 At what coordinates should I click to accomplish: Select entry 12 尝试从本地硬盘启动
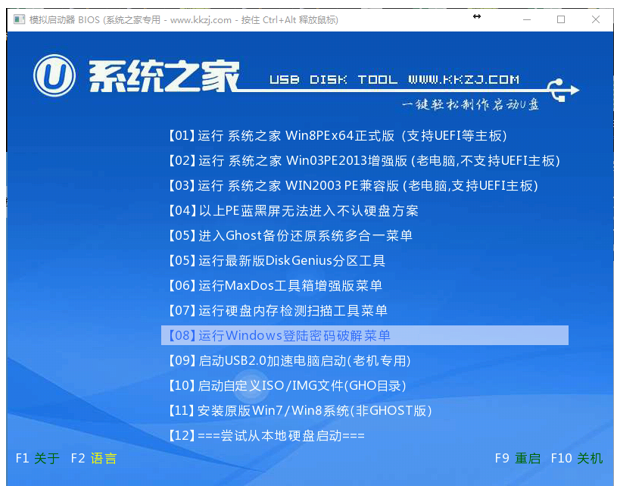(x=266, y=436)
